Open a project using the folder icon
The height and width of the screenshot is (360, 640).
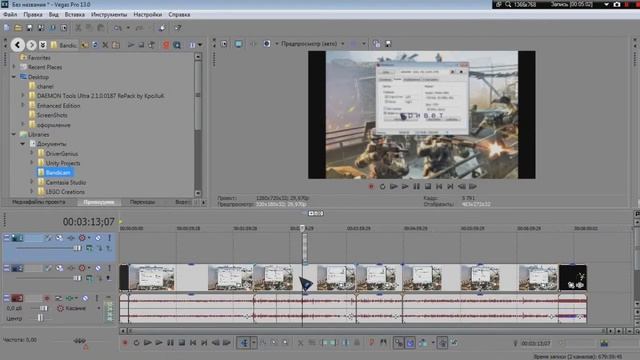(x=18, y=28)
